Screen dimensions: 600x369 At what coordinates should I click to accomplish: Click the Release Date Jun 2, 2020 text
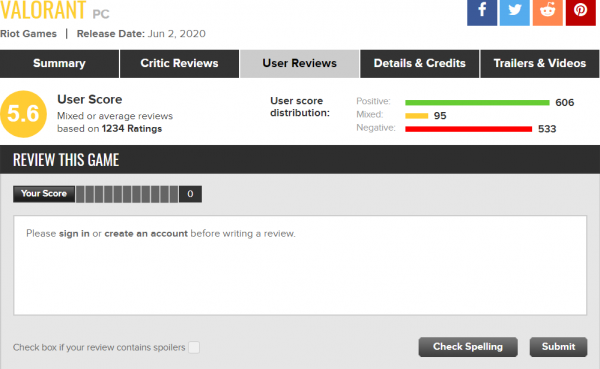pyautogui.click(x=141, y=34)
